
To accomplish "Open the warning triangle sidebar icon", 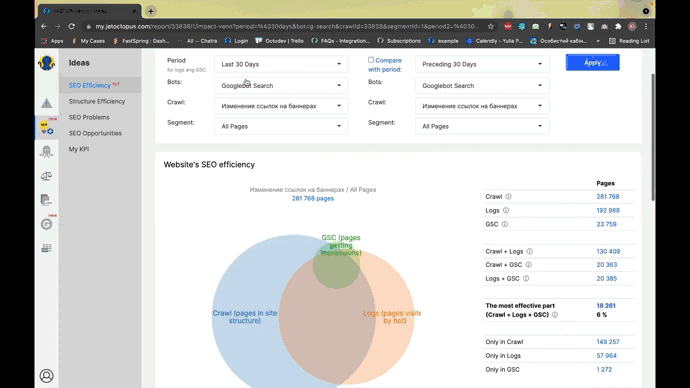I will tap(46, 103).
